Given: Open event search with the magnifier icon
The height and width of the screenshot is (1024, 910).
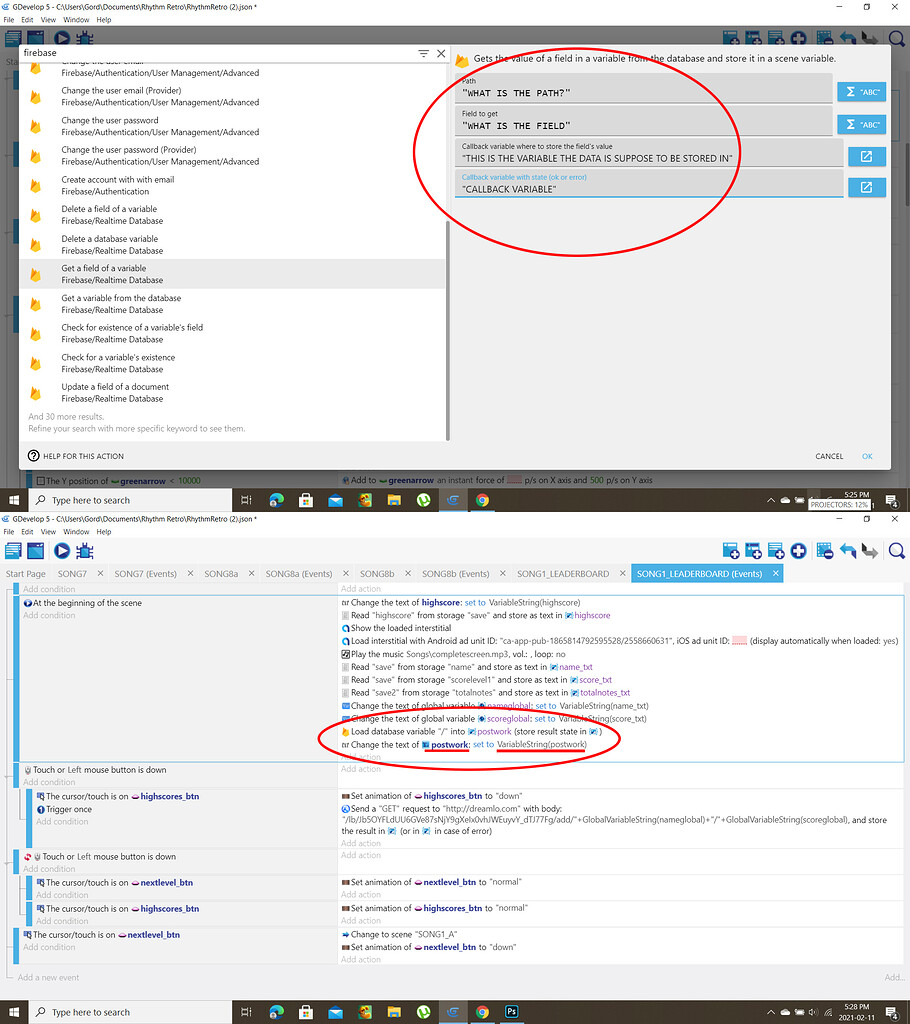Looking at the screenshot, I should pos(896,551).
